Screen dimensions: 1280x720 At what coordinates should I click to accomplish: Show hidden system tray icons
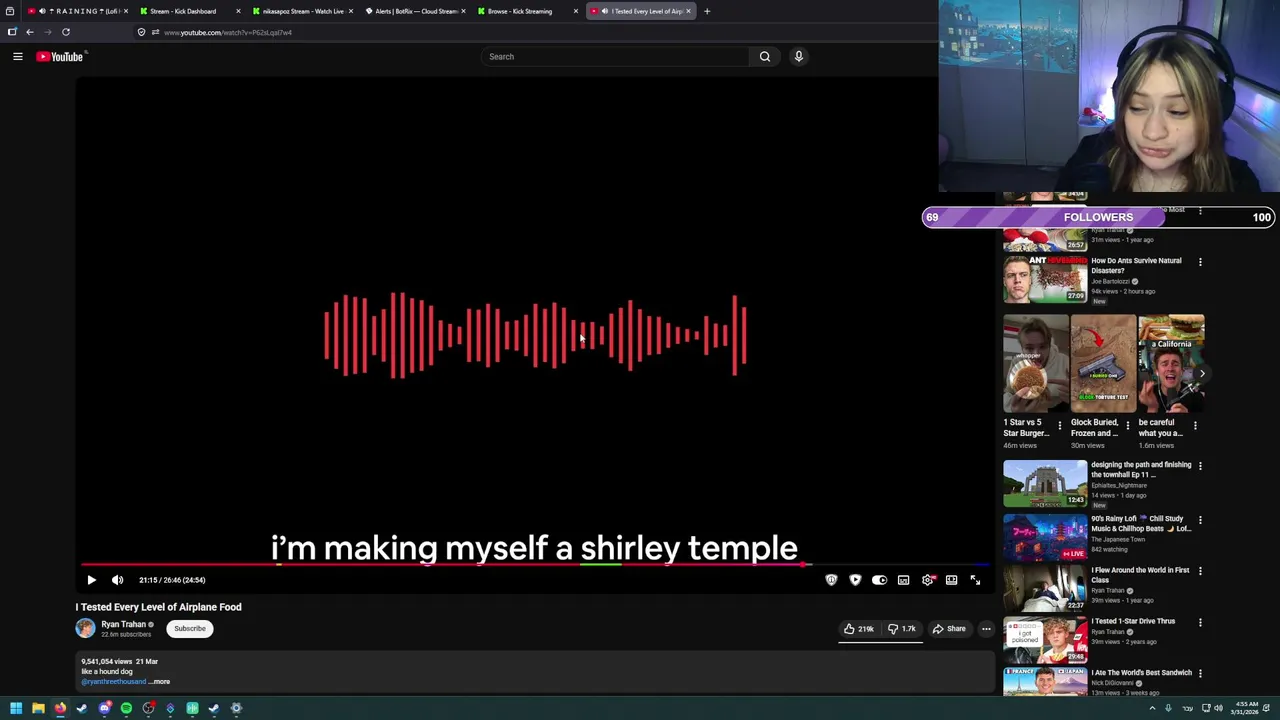(1152, 708)
